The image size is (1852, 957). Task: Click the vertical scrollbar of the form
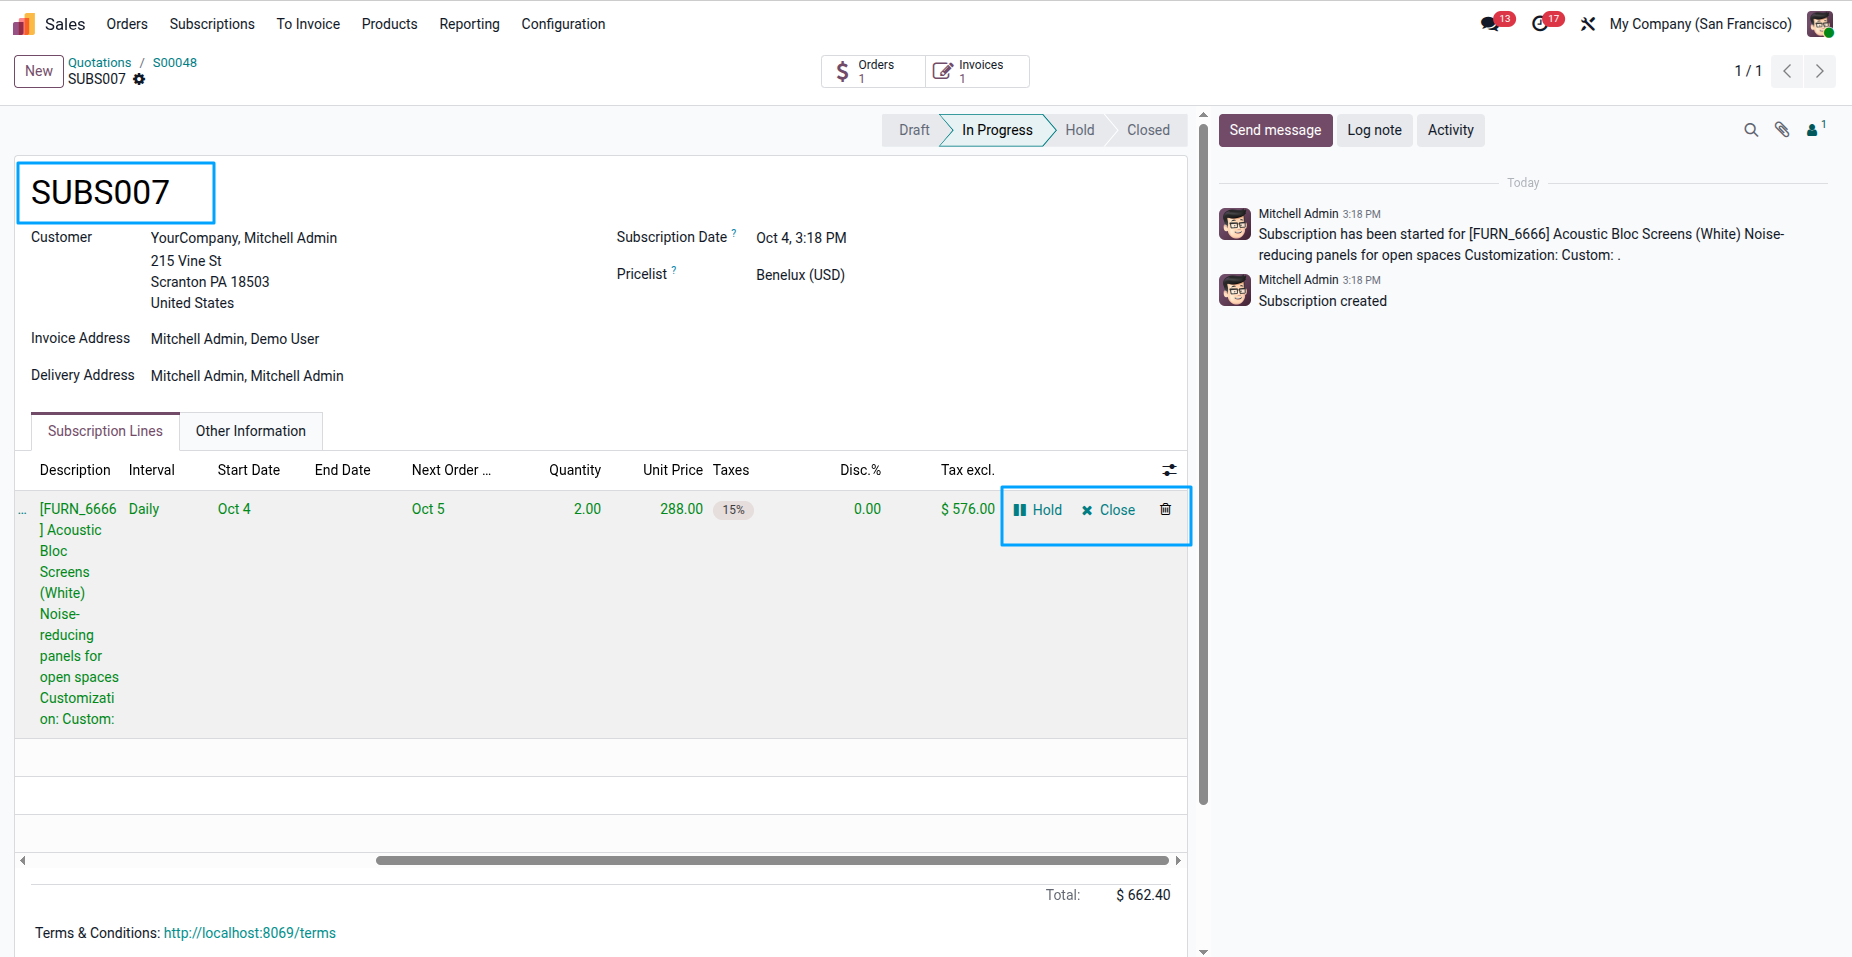(1203, 464)
